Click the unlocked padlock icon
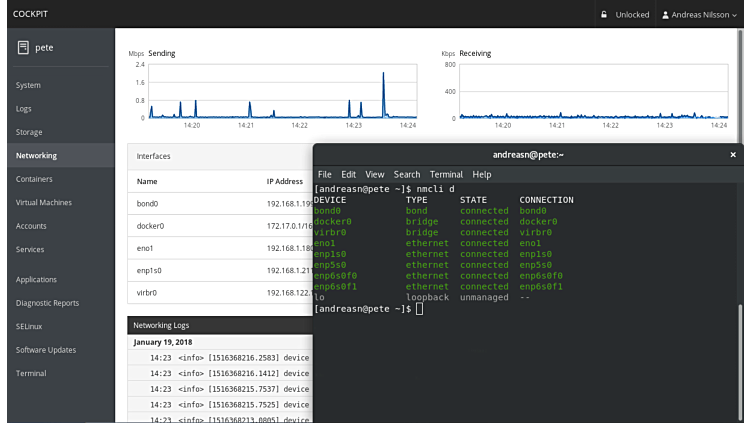This screenshot has width=752, height=423. [603, 15]
